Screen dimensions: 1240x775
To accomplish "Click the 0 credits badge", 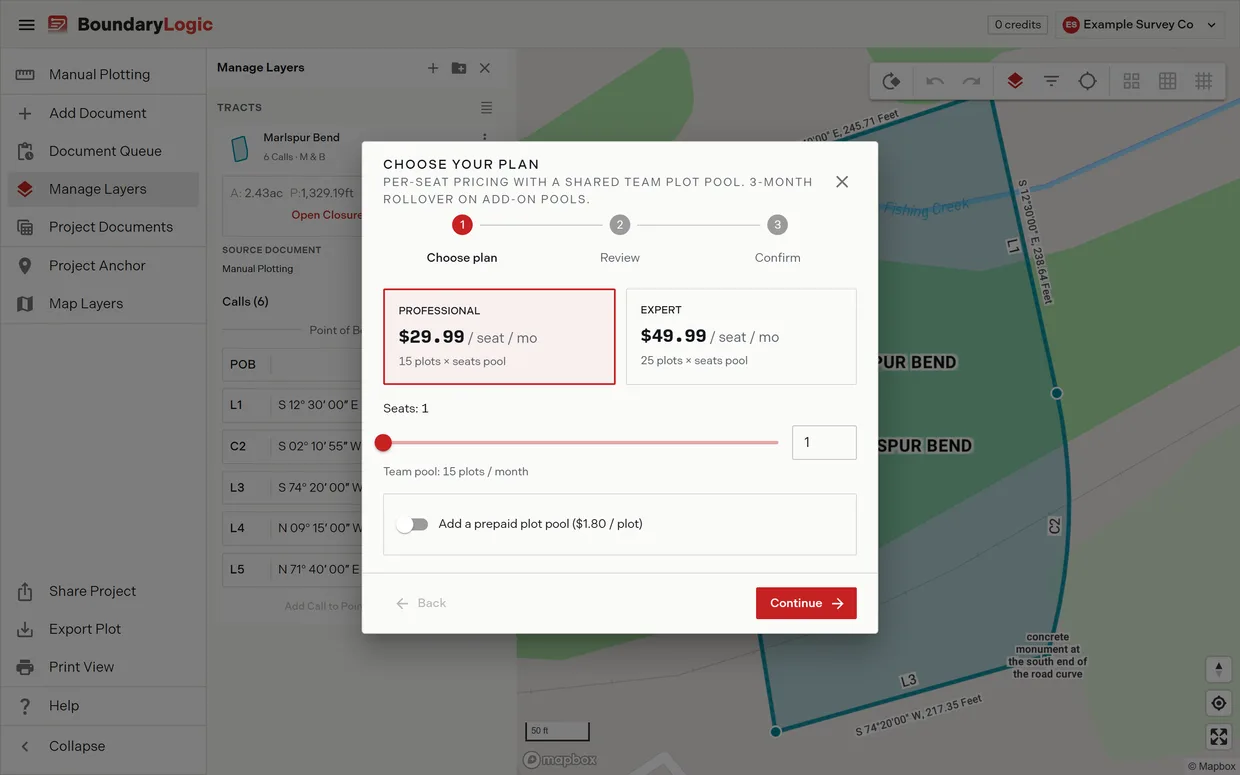I will pos(1018,24).
